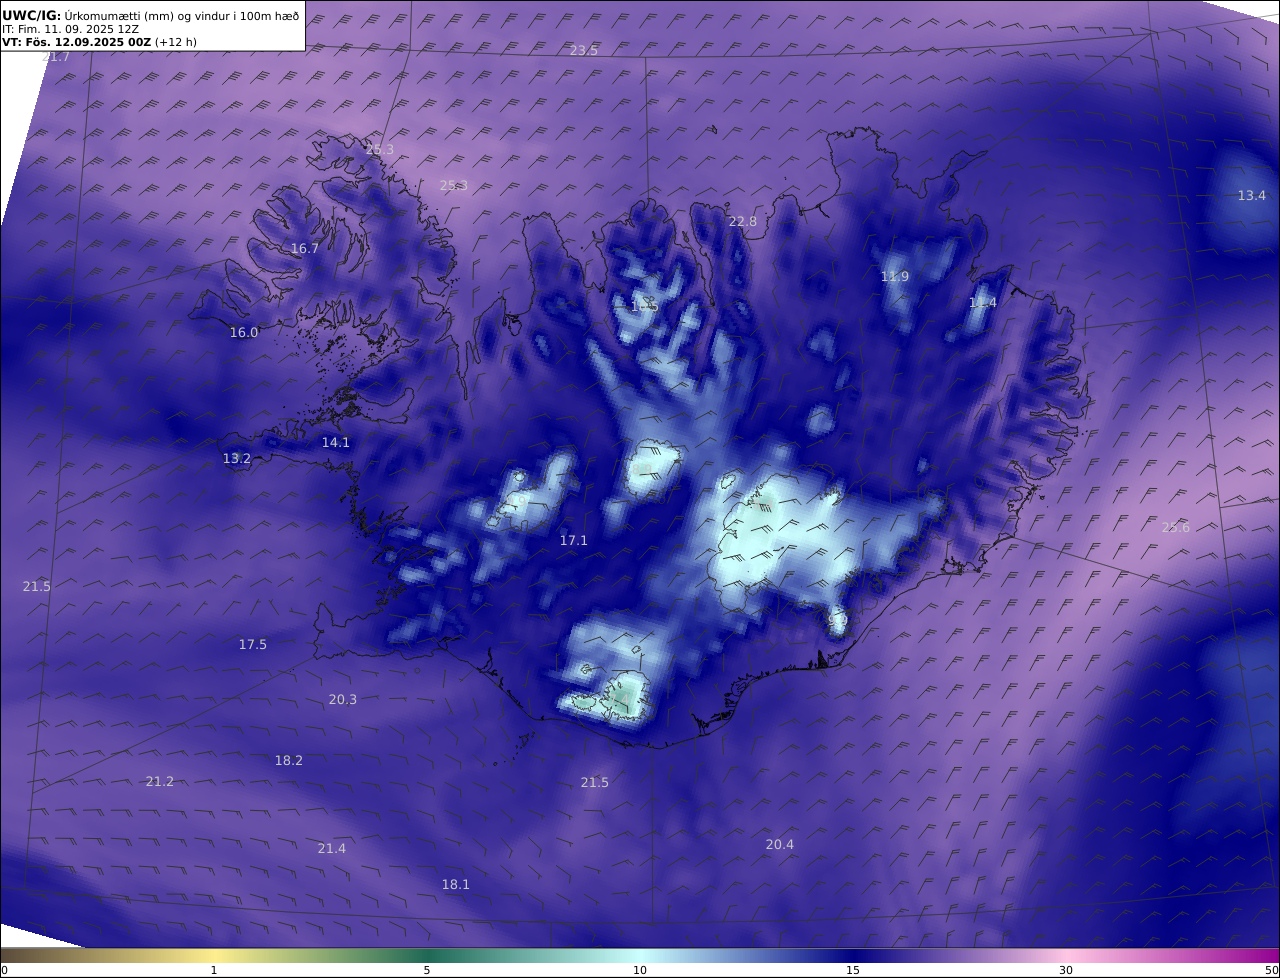Viewport: 1280px width, 978px height.
Task: Click the 23.5 value on the map
Action: (584, 50)
